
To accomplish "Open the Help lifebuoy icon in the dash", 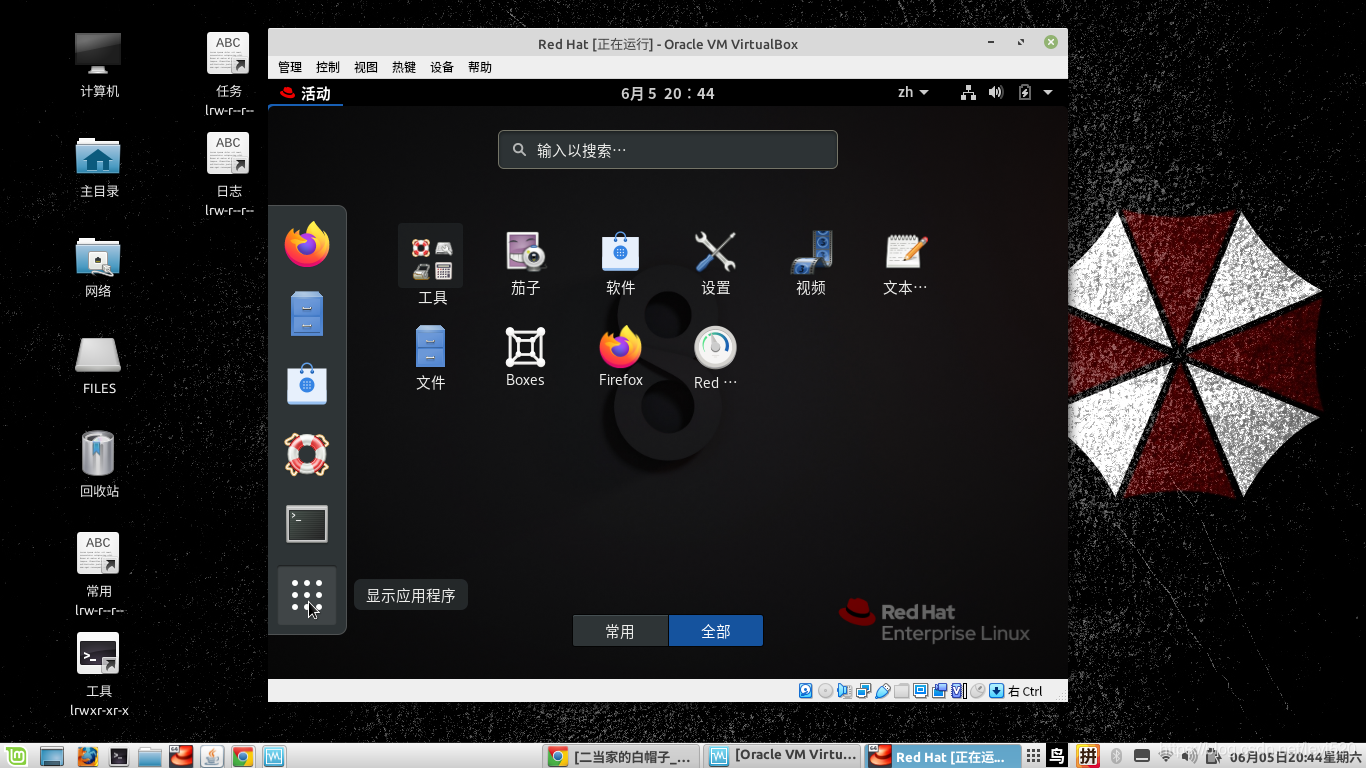I will point(307,454).
